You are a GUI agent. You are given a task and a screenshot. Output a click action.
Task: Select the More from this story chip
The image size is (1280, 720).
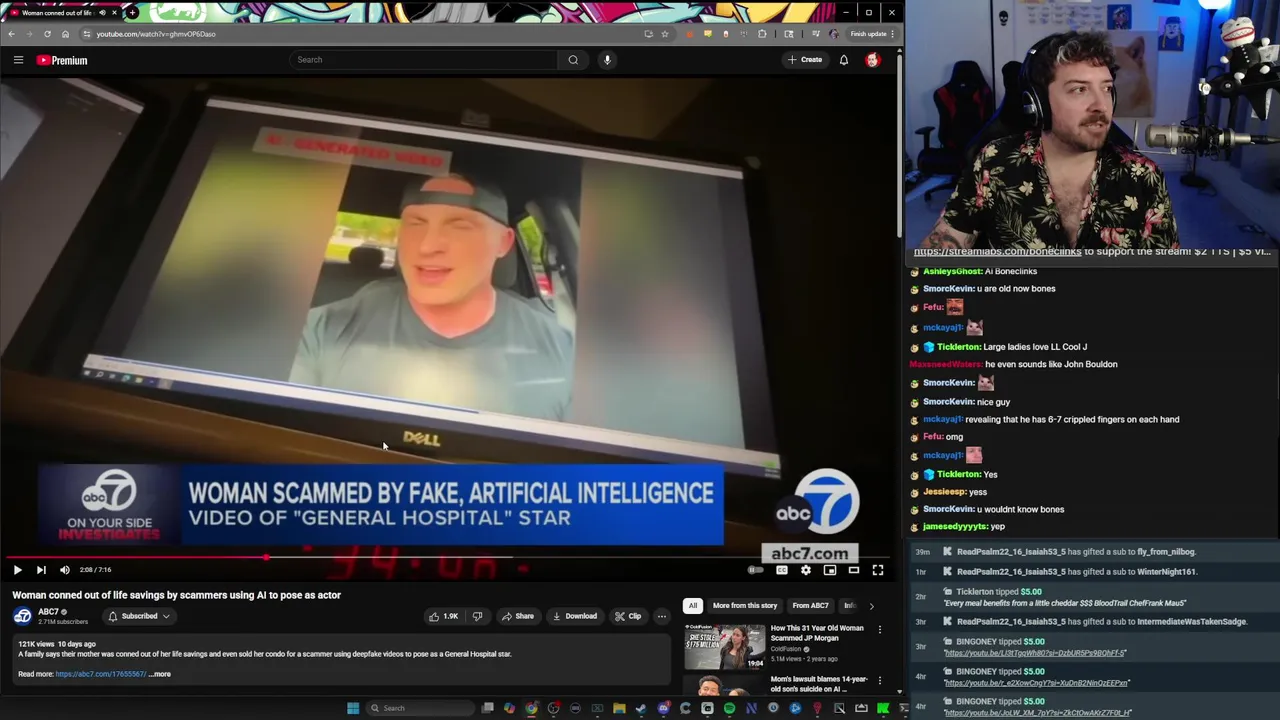click(x=745, y=605)
